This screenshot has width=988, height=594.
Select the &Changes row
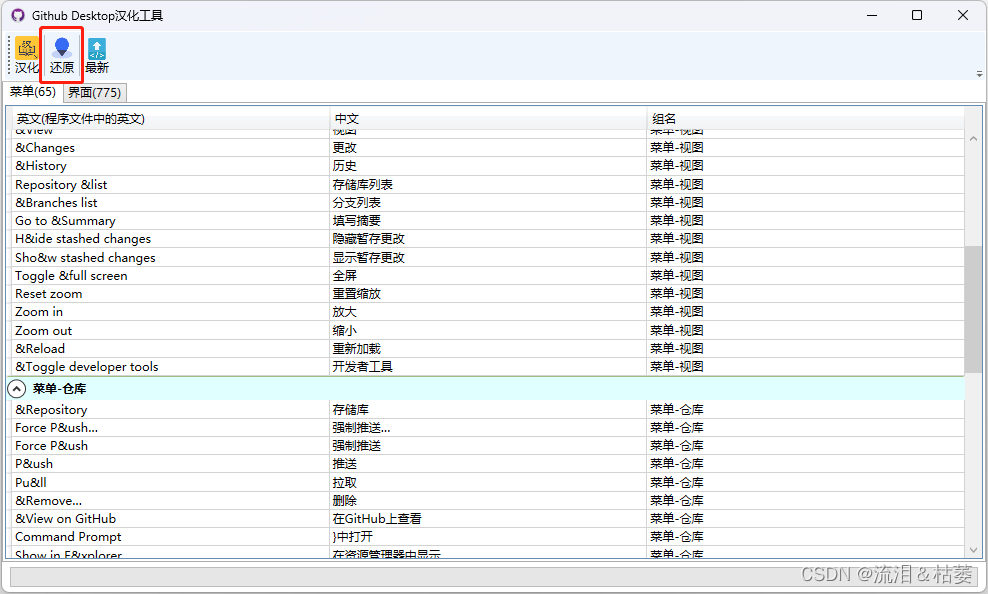488,147
